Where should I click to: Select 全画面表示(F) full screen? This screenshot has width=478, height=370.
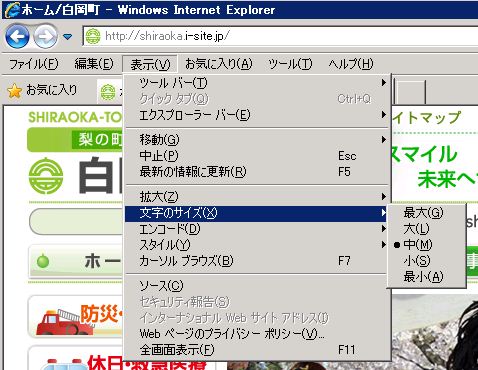pos(257,350)
